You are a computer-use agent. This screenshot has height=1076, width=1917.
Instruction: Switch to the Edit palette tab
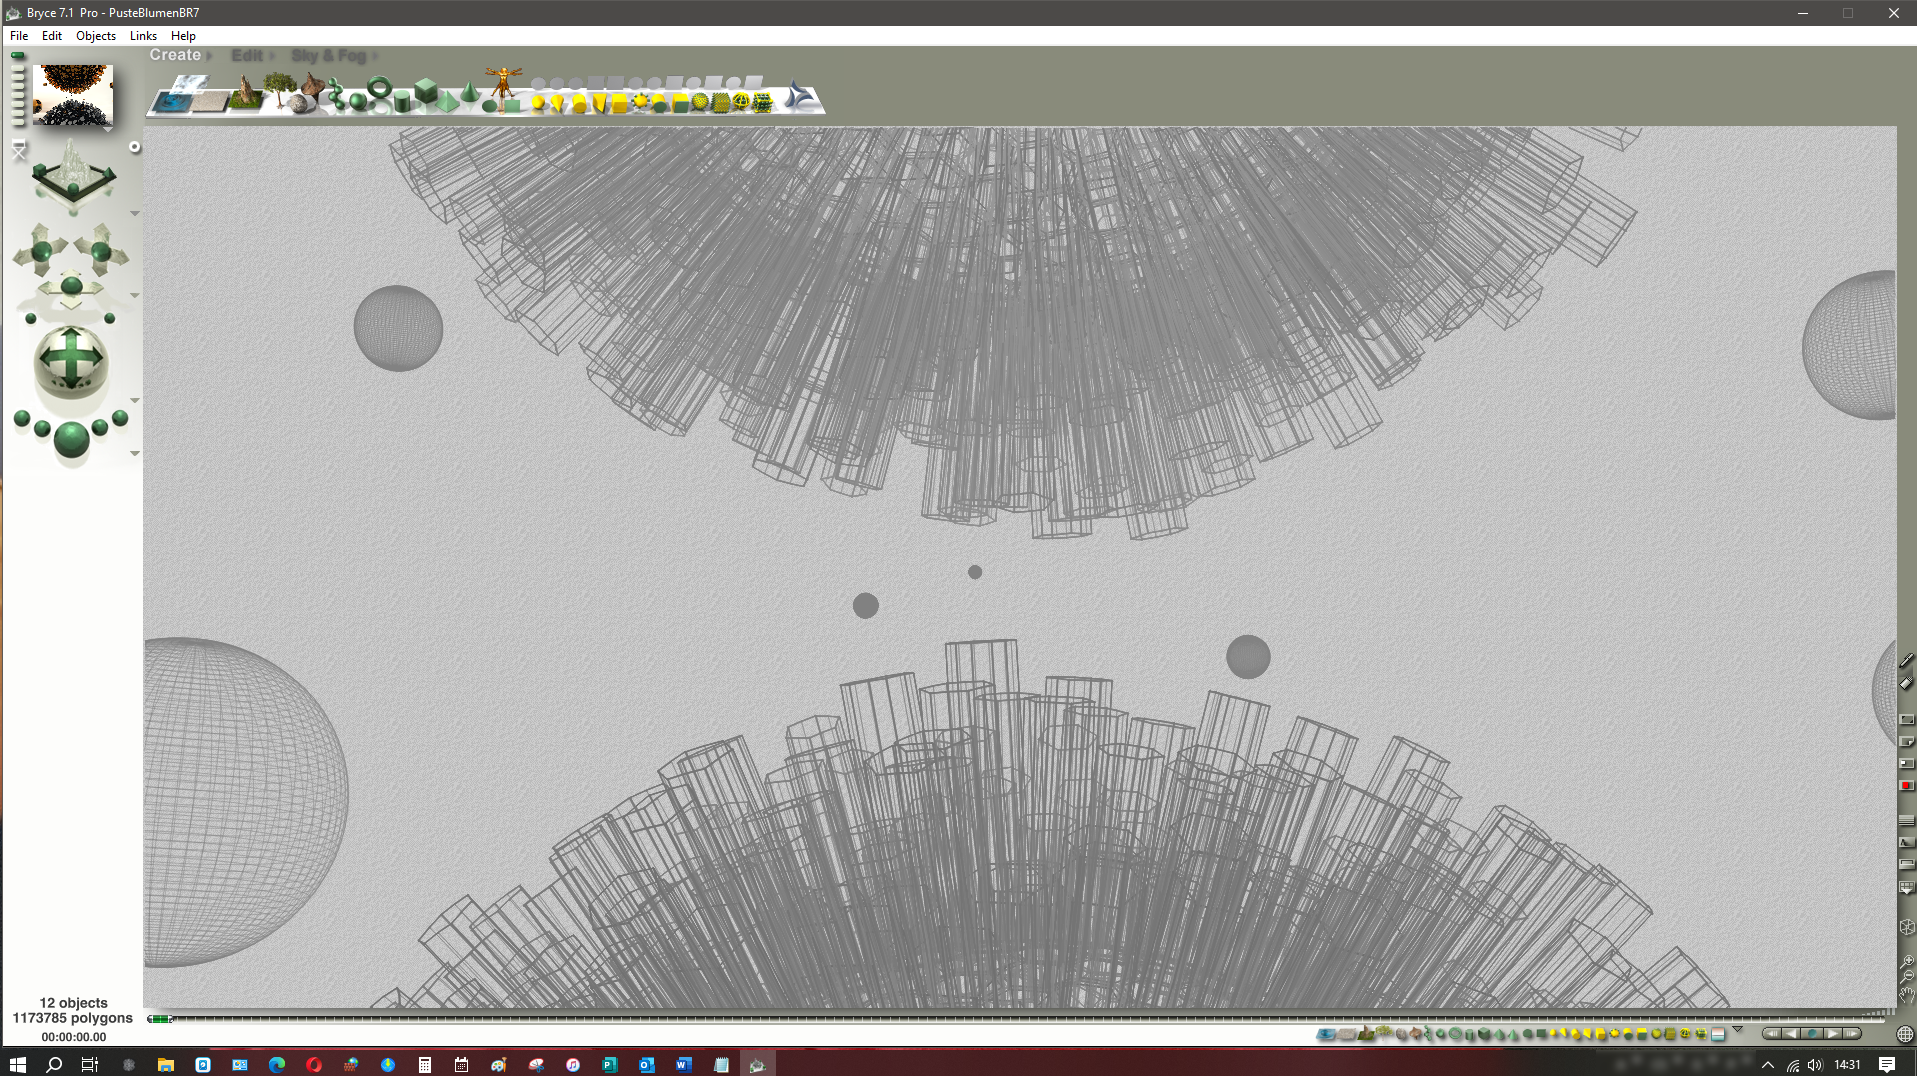tap(247, 56)
